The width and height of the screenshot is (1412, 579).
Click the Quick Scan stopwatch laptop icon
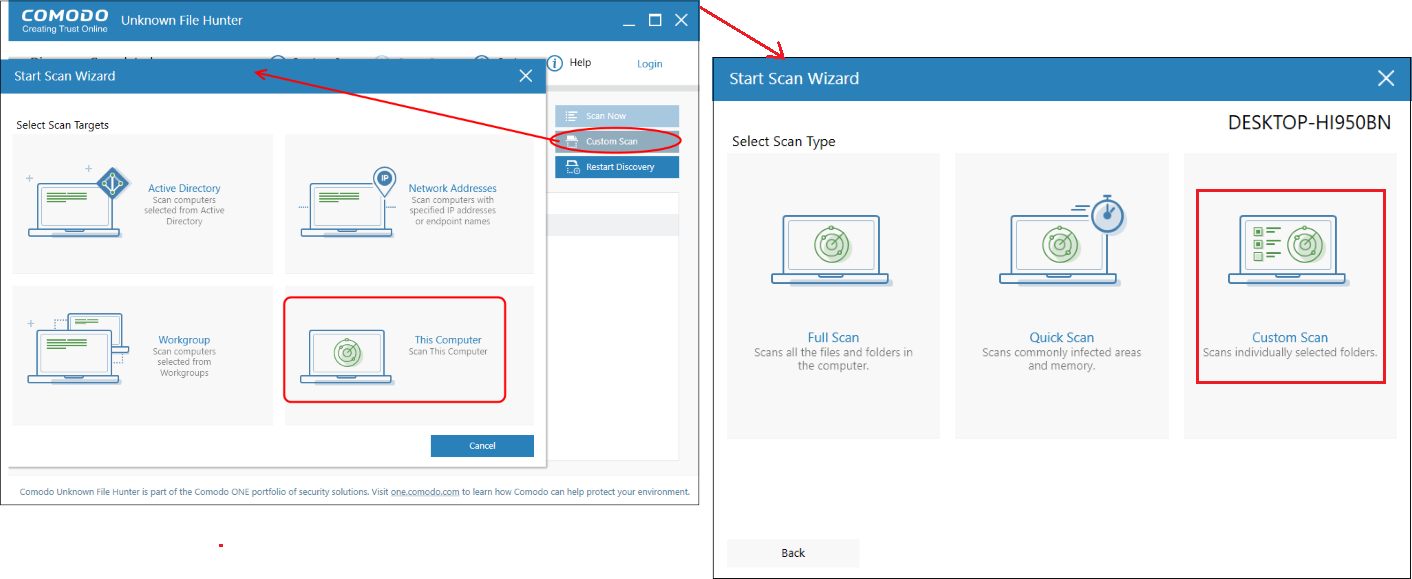pyautogui.click(x=1062, y=240)
